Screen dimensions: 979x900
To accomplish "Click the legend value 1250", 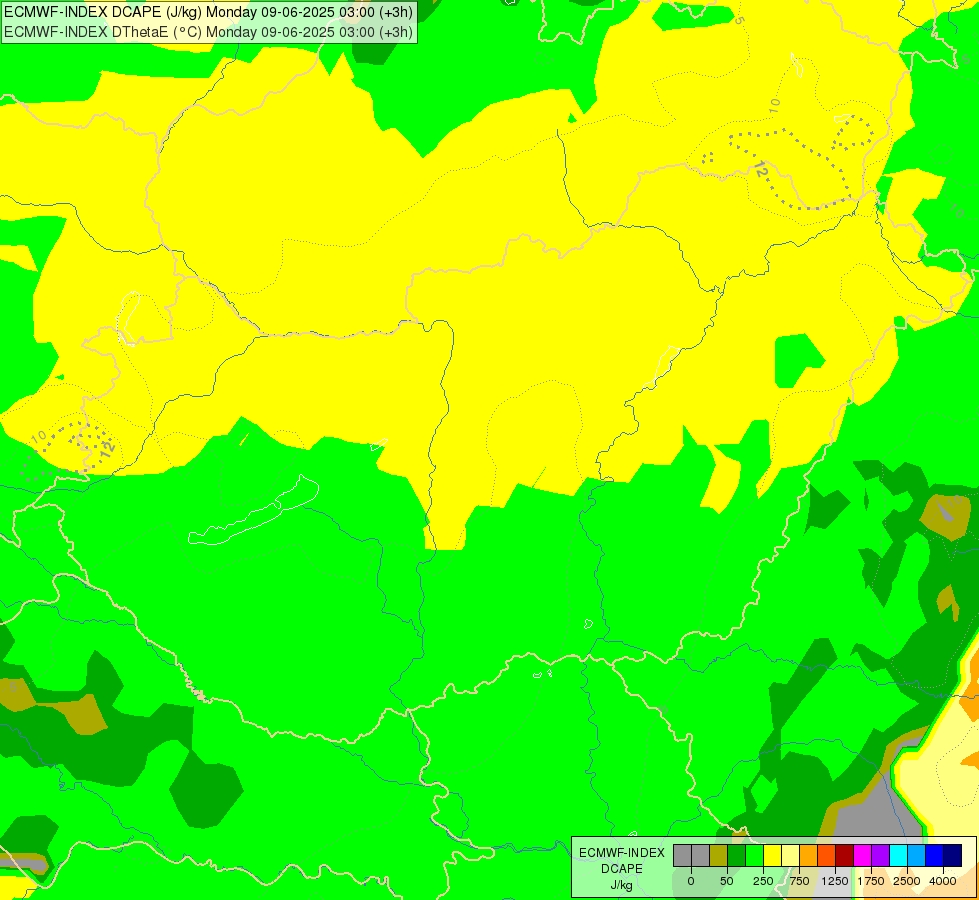I will [835, 881].
